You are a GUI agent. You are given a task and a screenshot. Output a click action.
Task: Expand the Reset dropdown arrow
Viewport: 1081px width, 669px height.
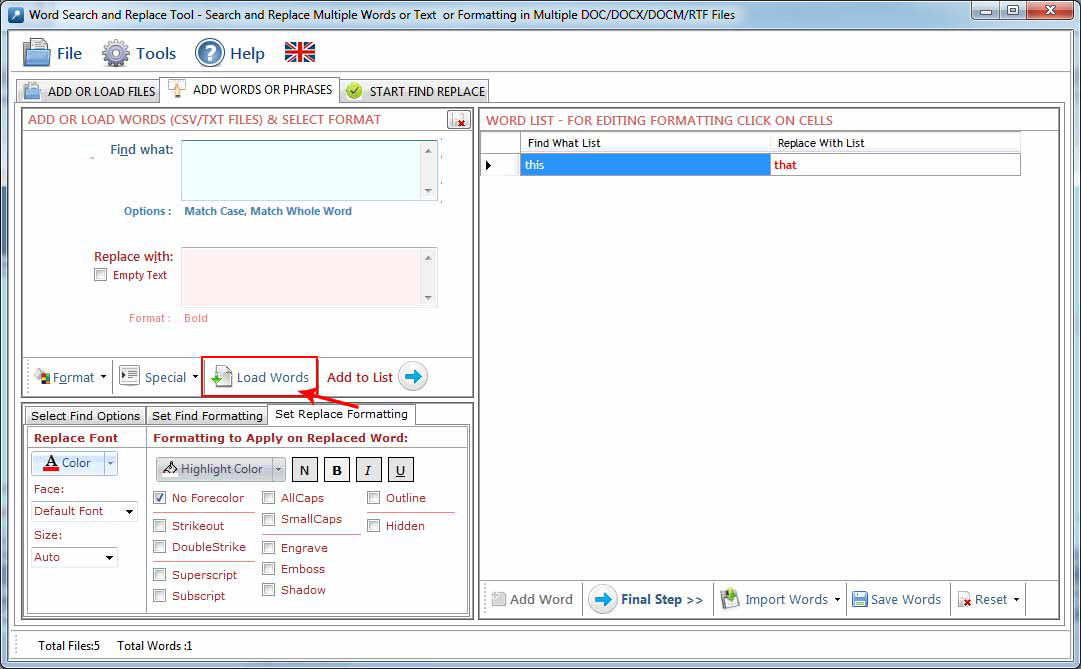pos(1016,600)
